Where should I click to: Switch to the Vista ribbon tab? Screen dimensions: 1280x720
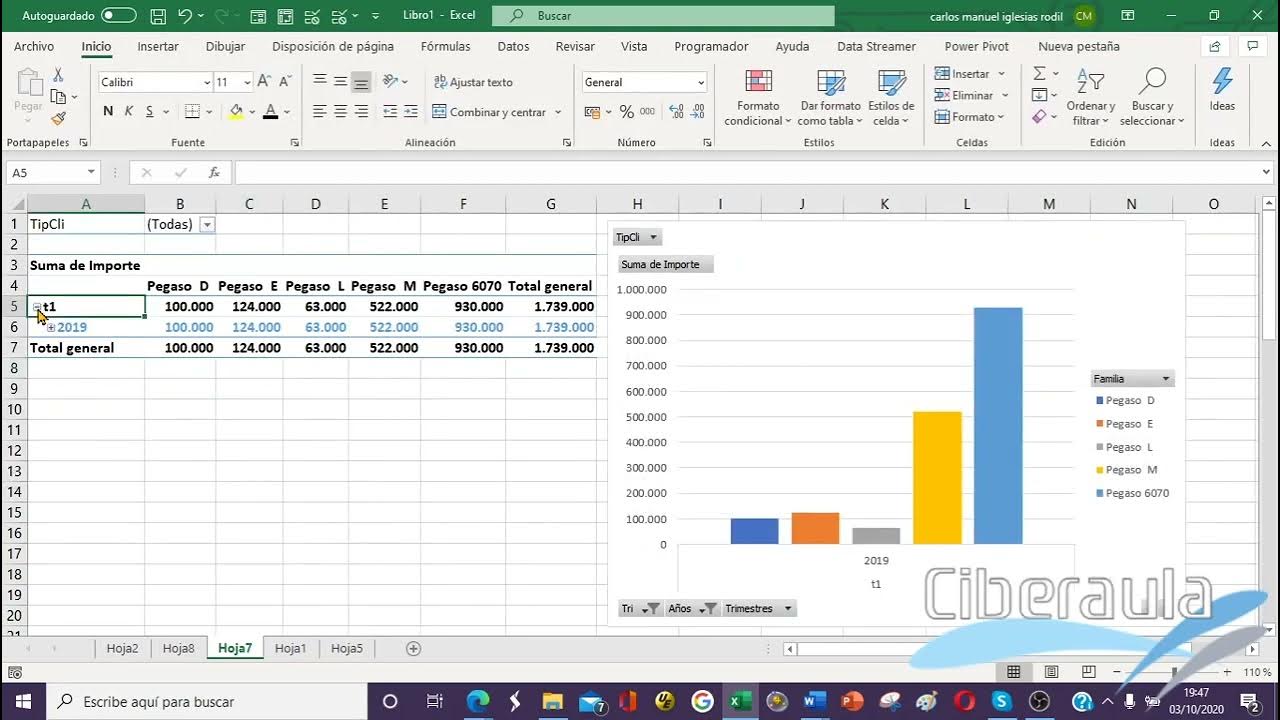634,46
